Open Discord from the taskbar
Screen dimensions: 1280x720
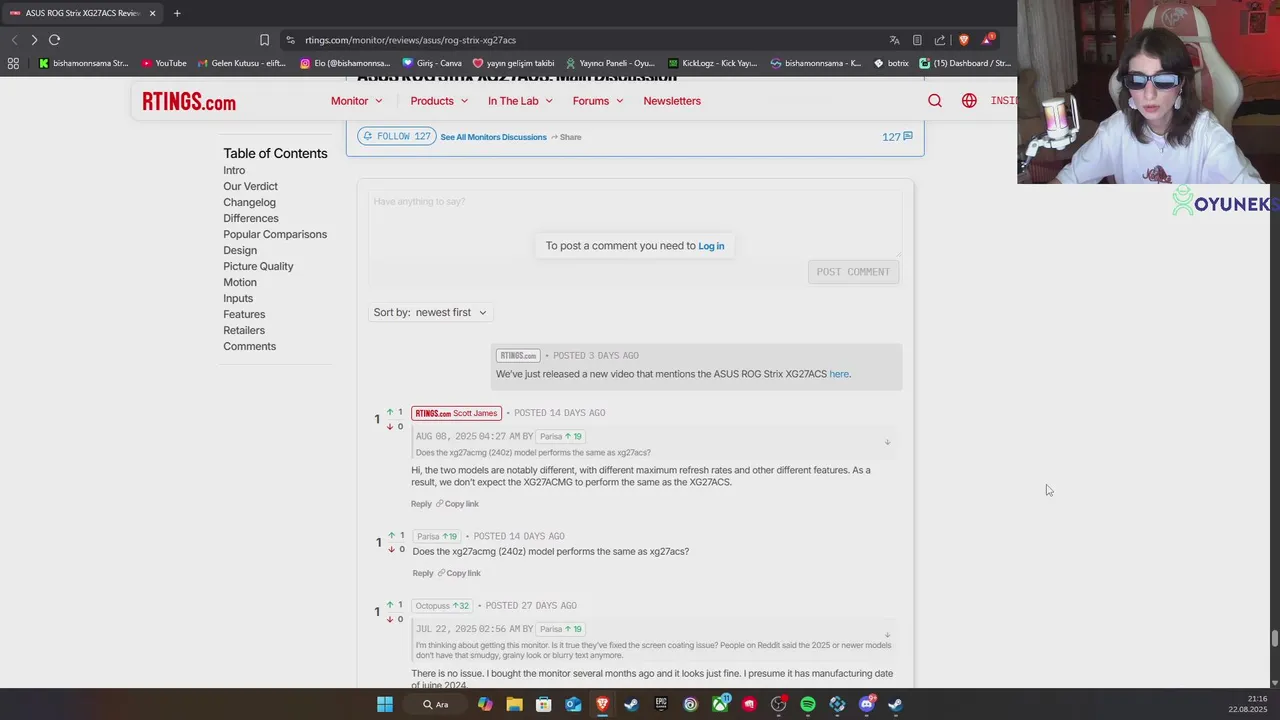(x=867, y=704)
